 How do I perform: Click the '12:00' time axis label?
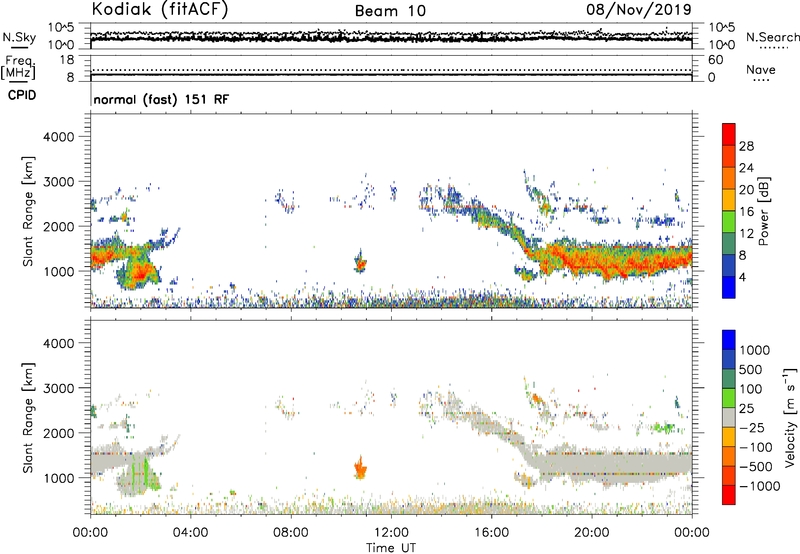coord(391,533)
